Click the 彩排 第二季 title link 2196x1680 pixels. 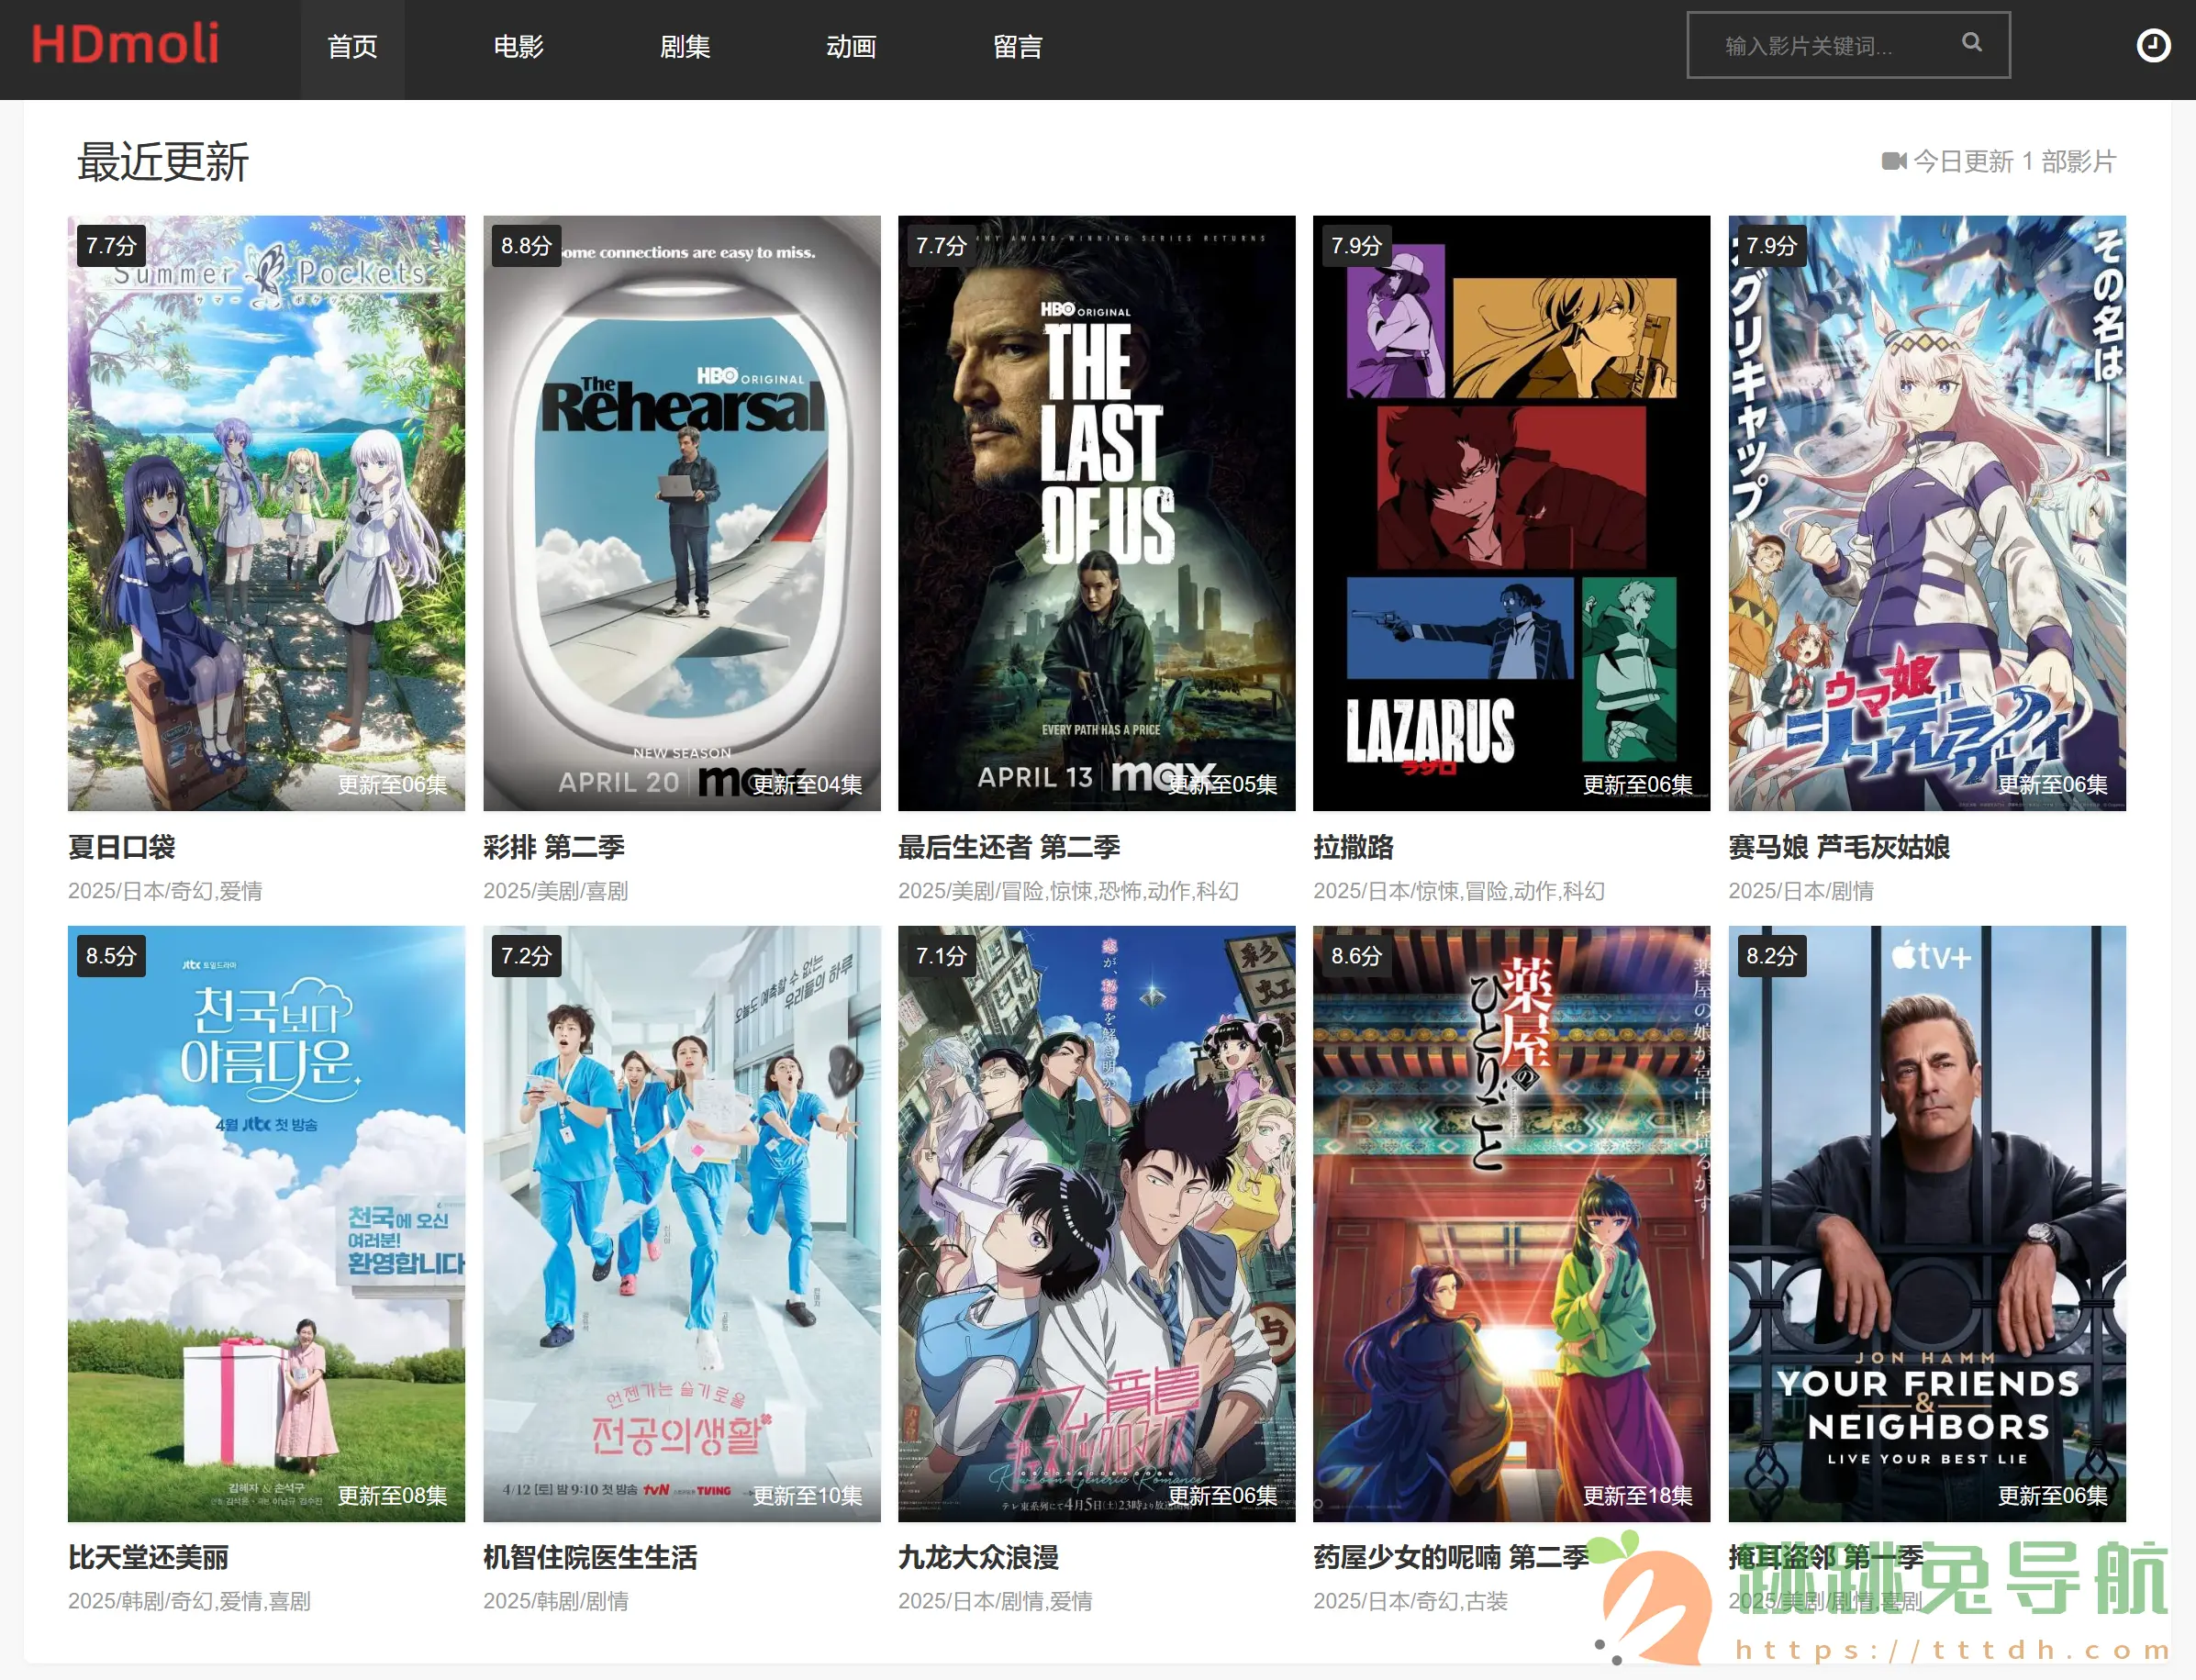tap(554, 847)
